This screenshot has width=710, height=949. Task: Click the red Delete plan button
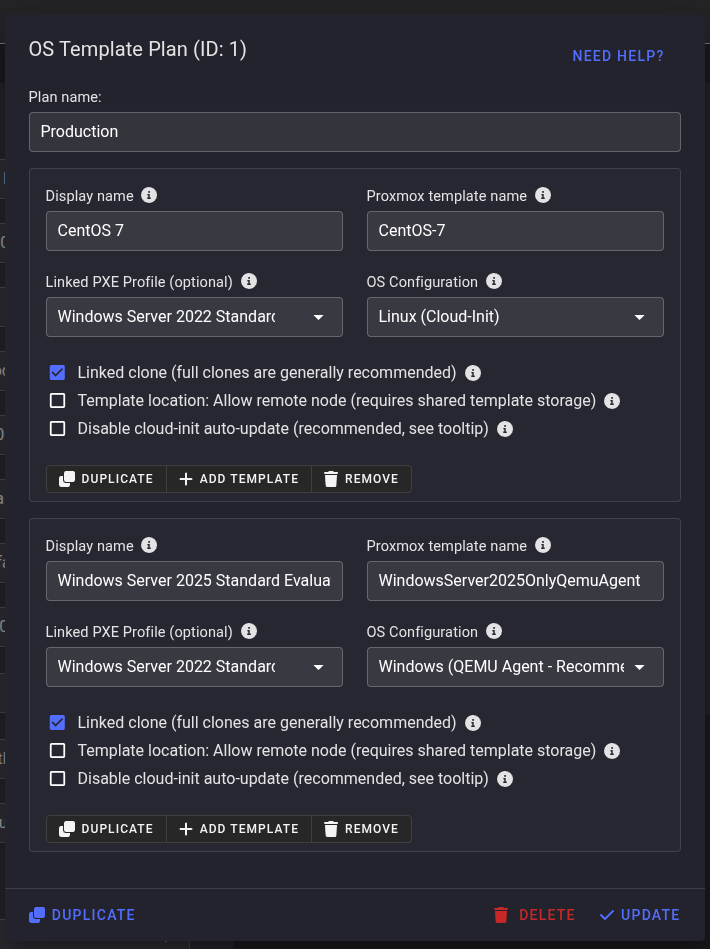tap(534, 915)
